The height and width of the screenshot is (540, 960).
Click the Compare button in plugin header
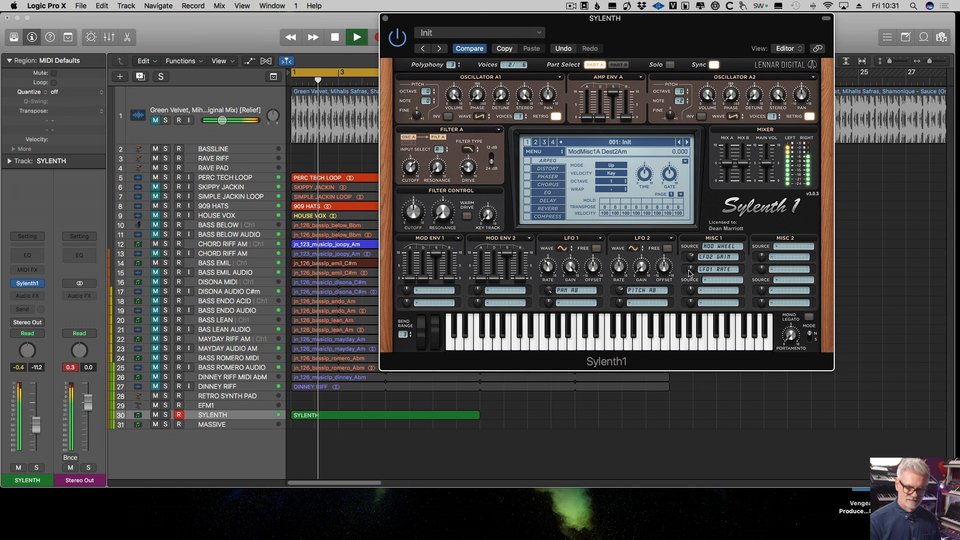pyautogui.click(x=469, y=48)
